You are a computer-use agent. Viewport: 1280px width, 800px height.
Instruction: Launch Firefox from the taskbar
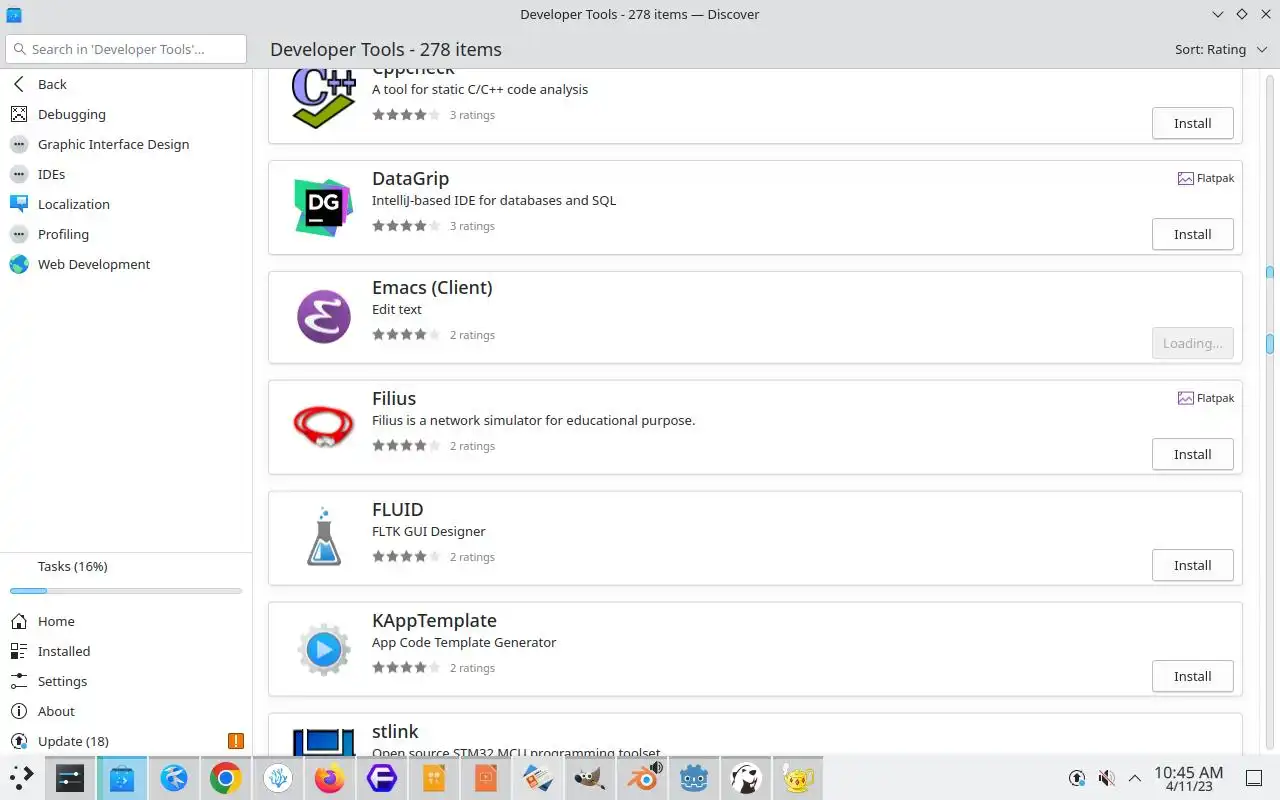(330, 778)
